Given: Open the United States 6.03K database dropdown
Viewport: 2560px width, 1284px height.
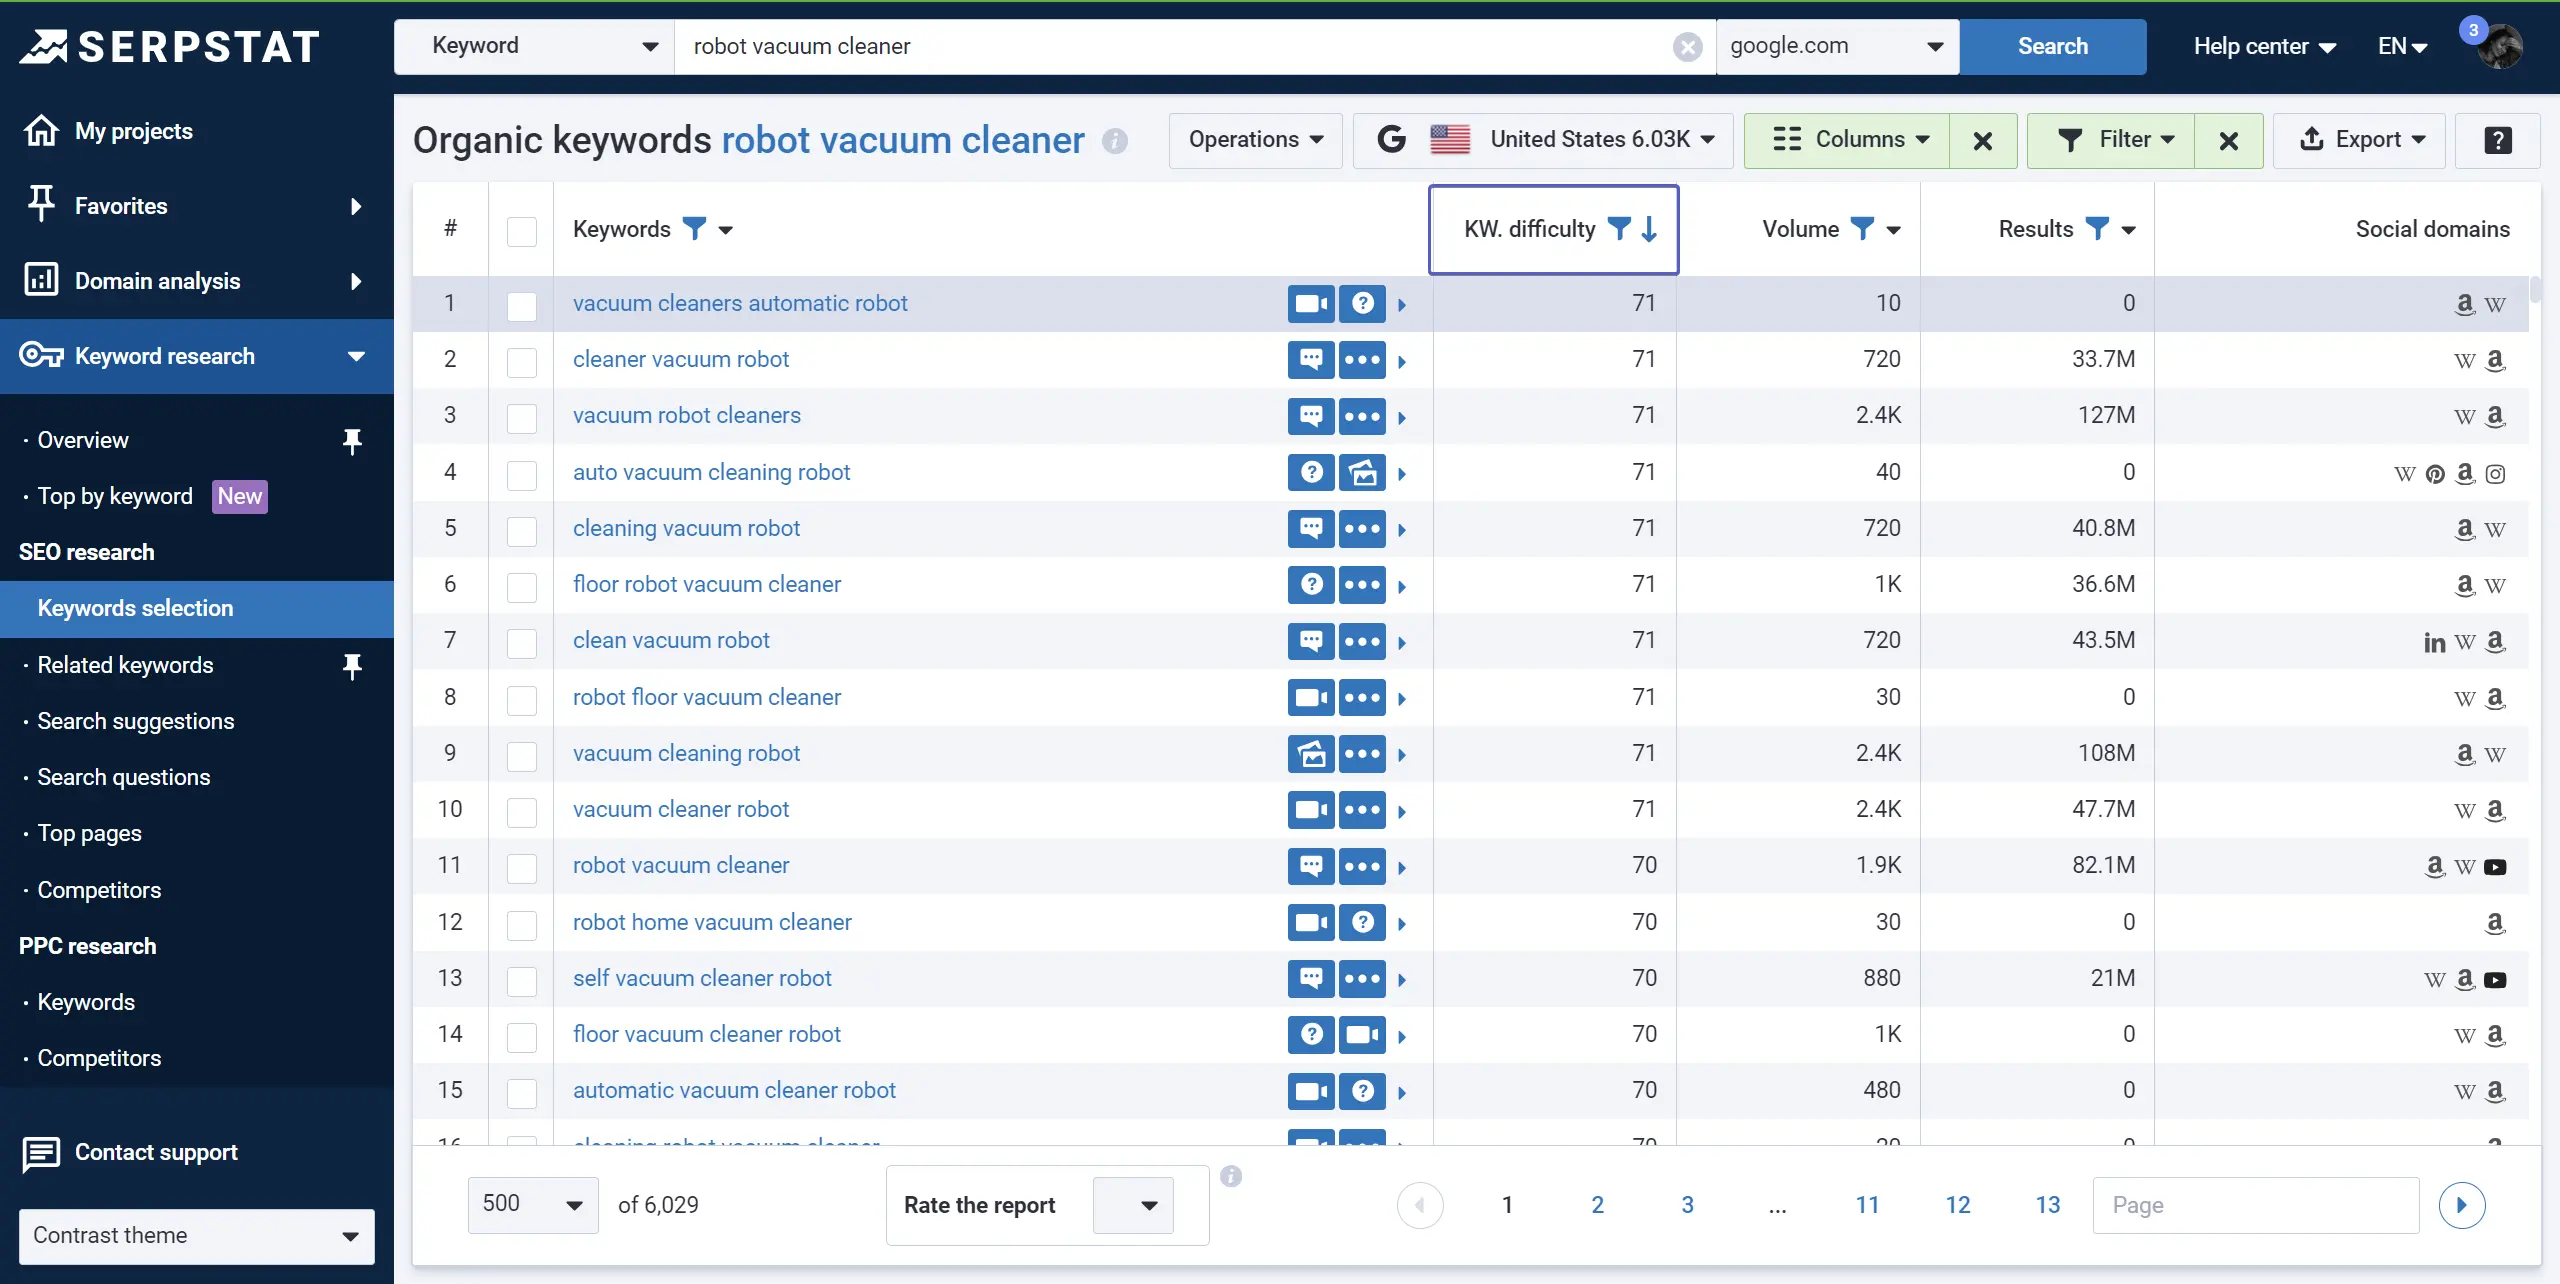Looking at the screenshot, I should (1543, 141).
